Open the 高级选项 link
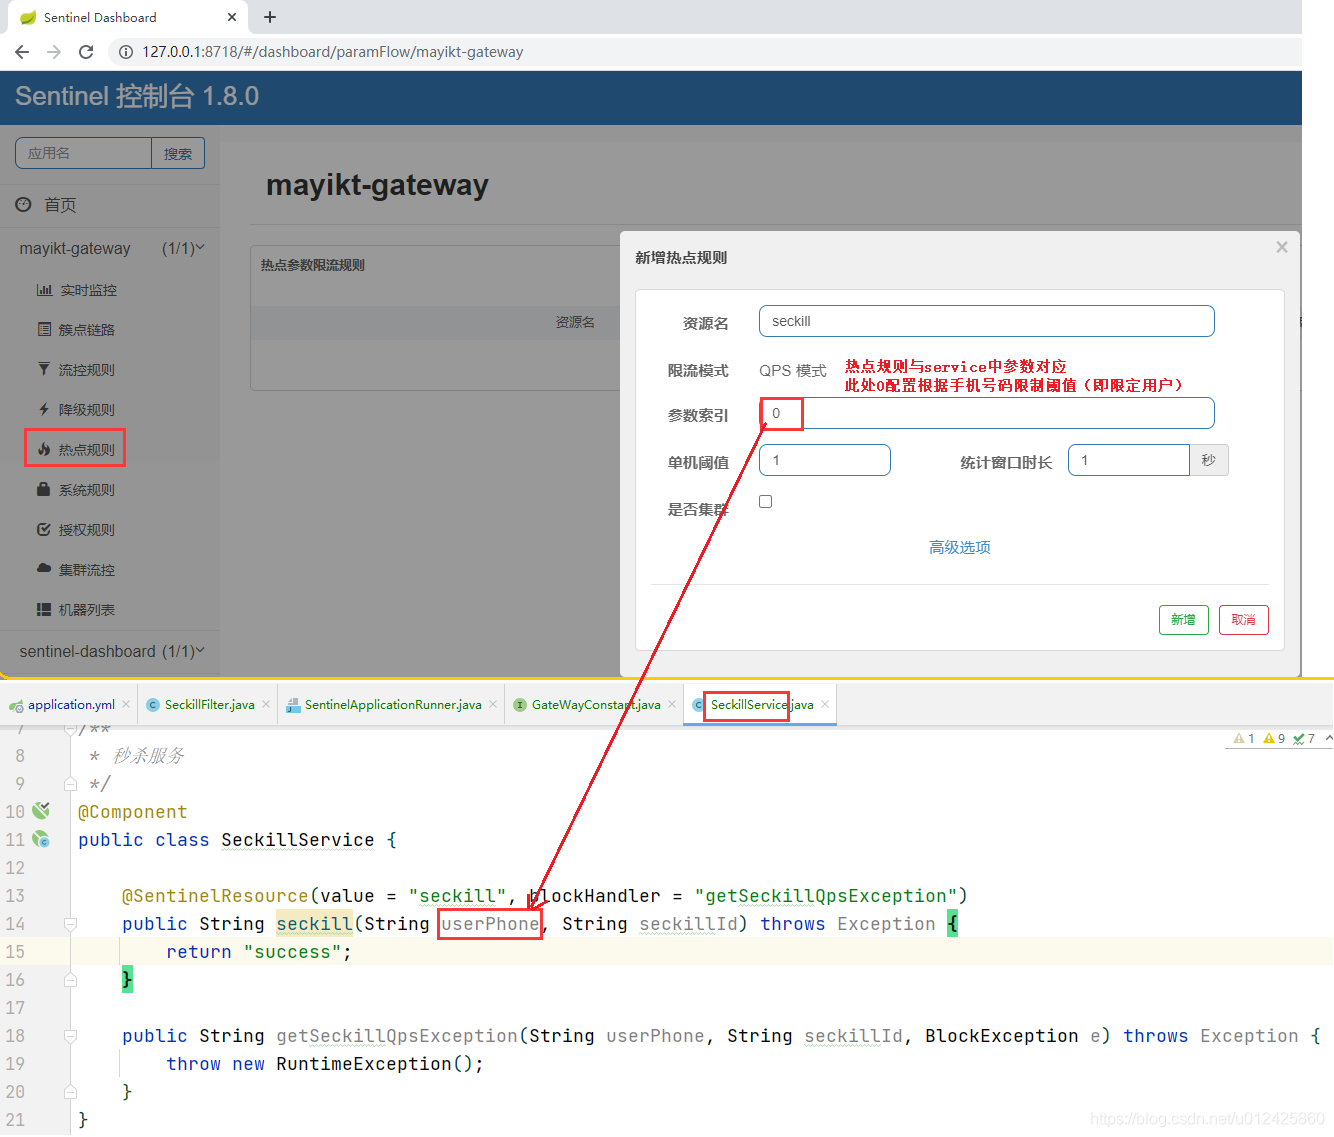 (x=960, y=547)
